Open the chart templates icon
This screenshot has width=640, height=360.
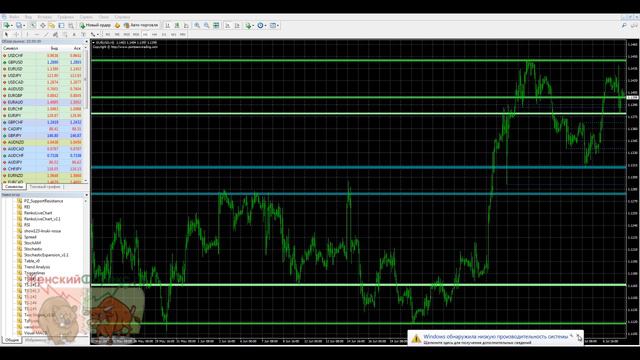273,25
